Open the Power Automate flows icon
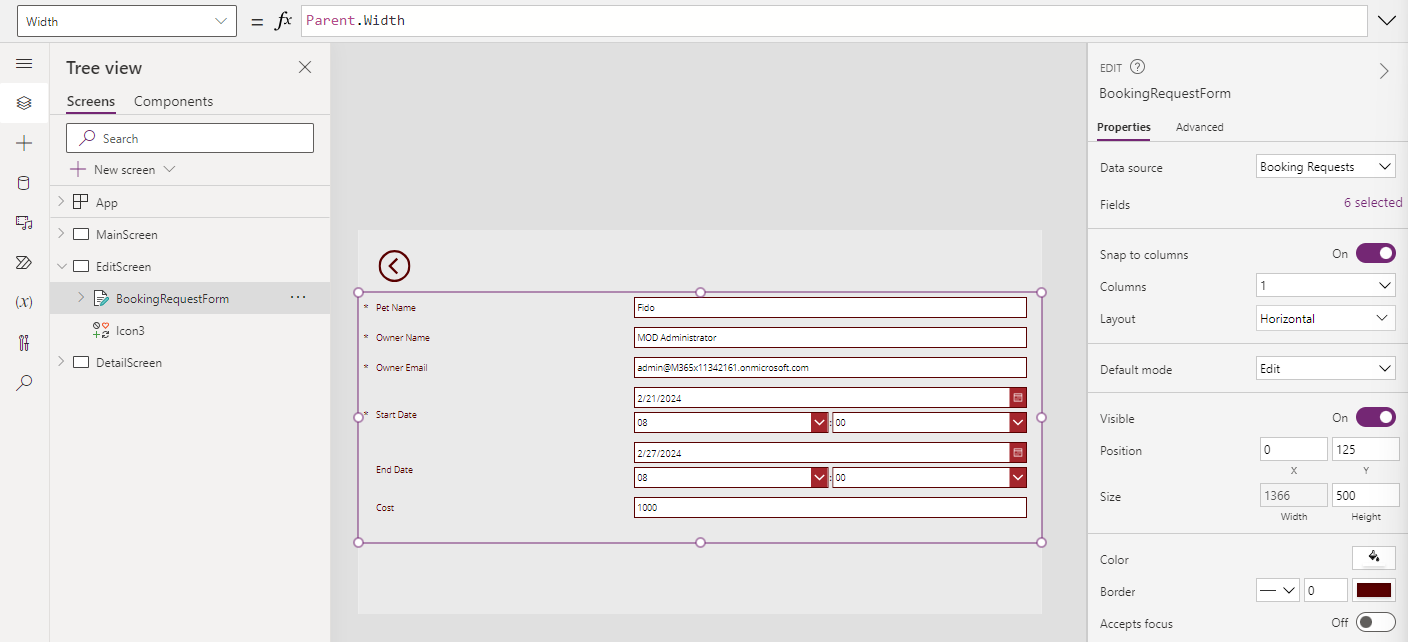 tap(24, 263)
